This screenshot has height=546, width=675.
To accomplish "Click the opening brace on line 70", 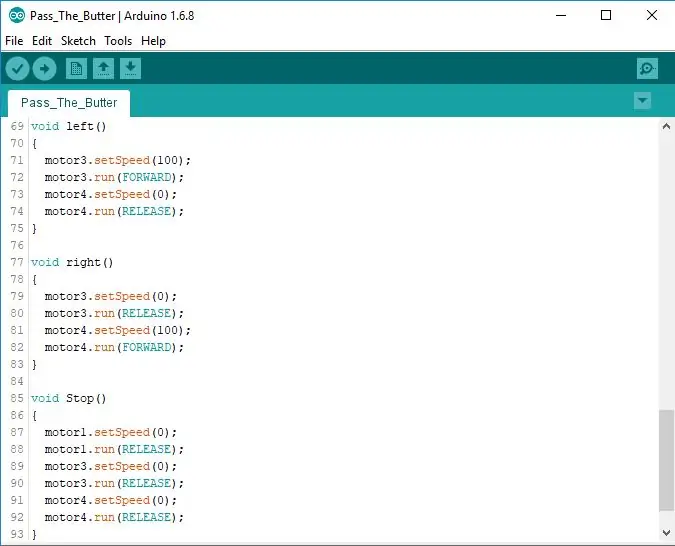I will pyautogui.click(x=34, y=143).
